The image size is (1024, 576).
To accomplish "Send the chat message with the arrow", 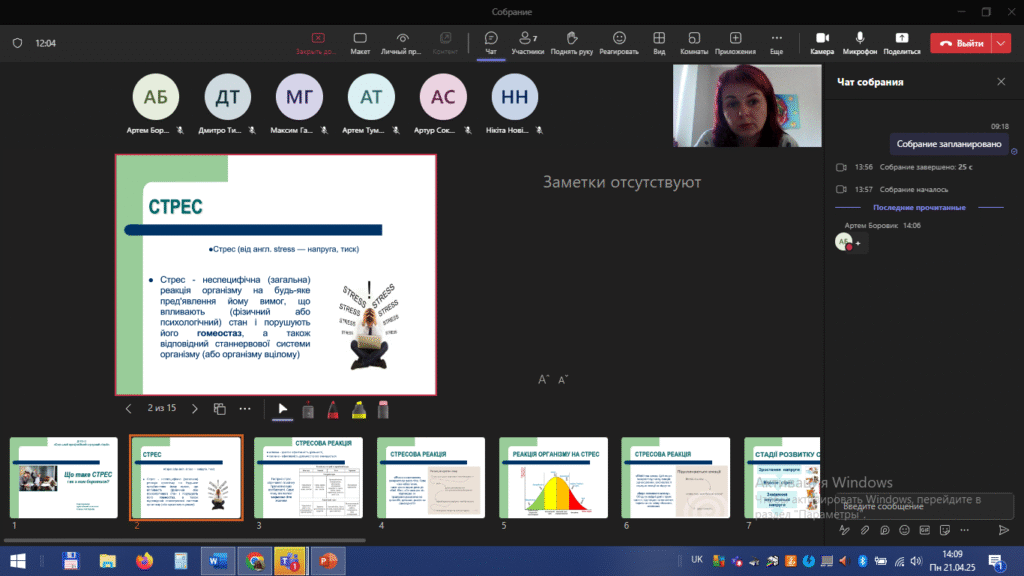I will click(1004, 530).
